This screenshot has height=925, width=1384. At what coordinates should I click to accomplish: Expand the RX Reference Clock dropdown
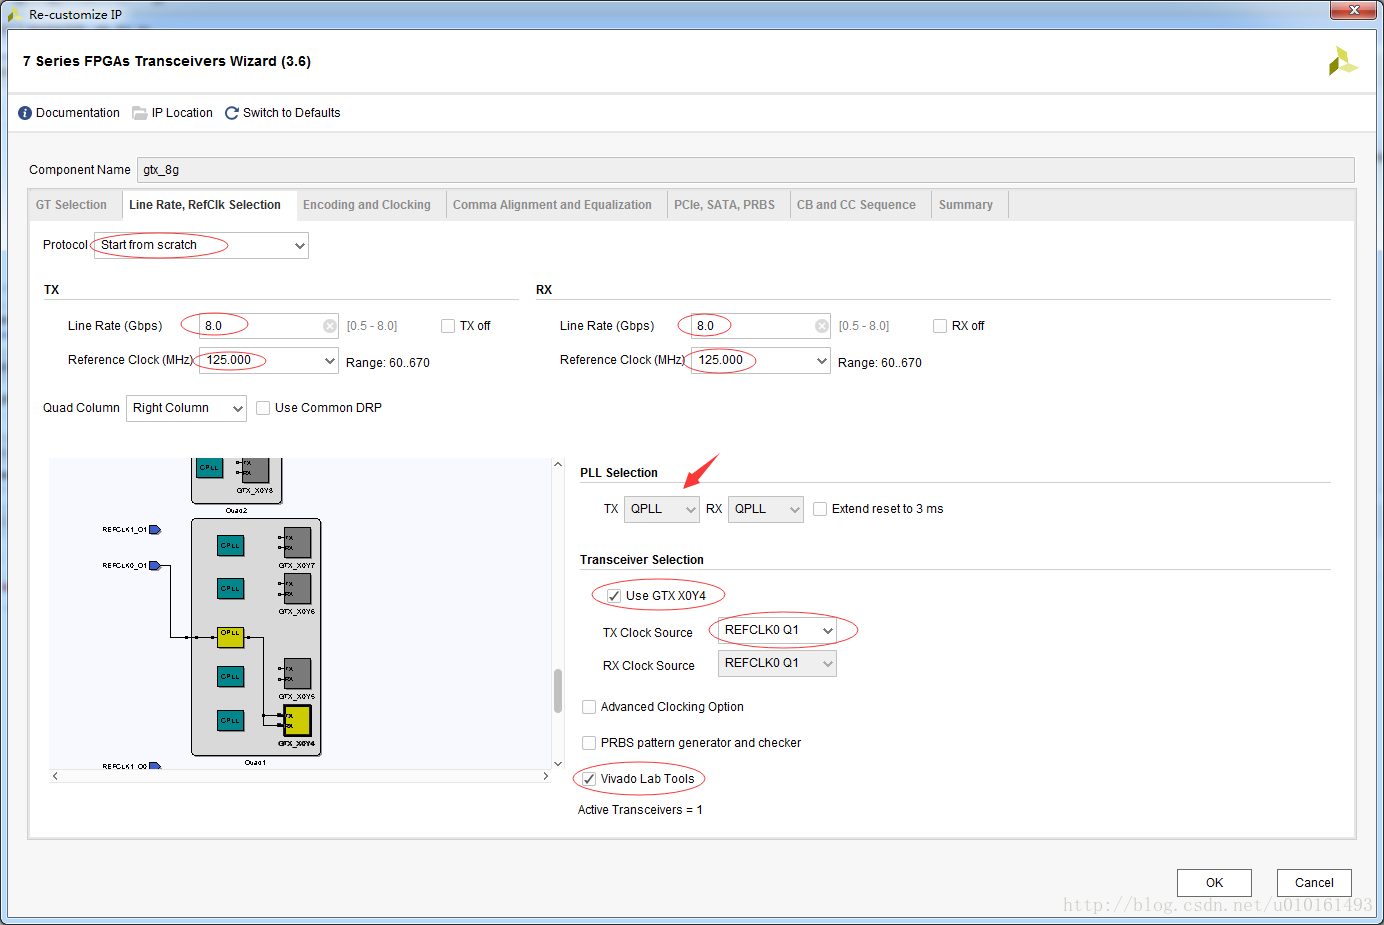(761, 361)
